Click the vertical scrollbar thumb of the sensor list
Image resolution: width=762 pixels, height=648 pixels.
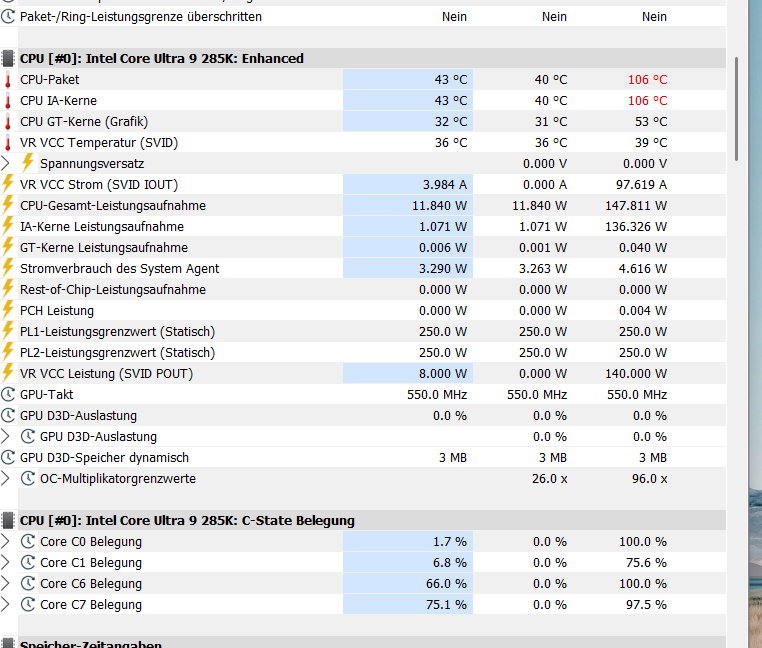coord(736,109)
